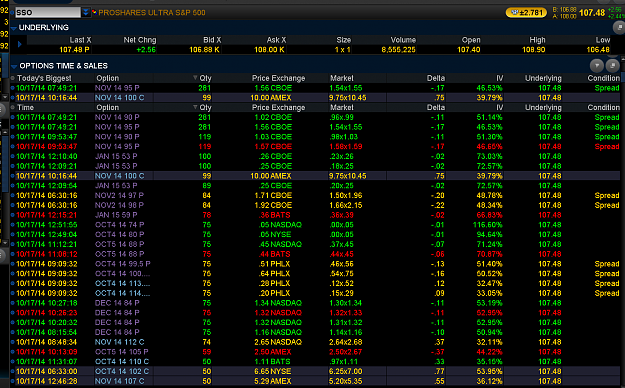
Task: Select the NOV2 14 97 P trade row
Action: coord(317,196)
